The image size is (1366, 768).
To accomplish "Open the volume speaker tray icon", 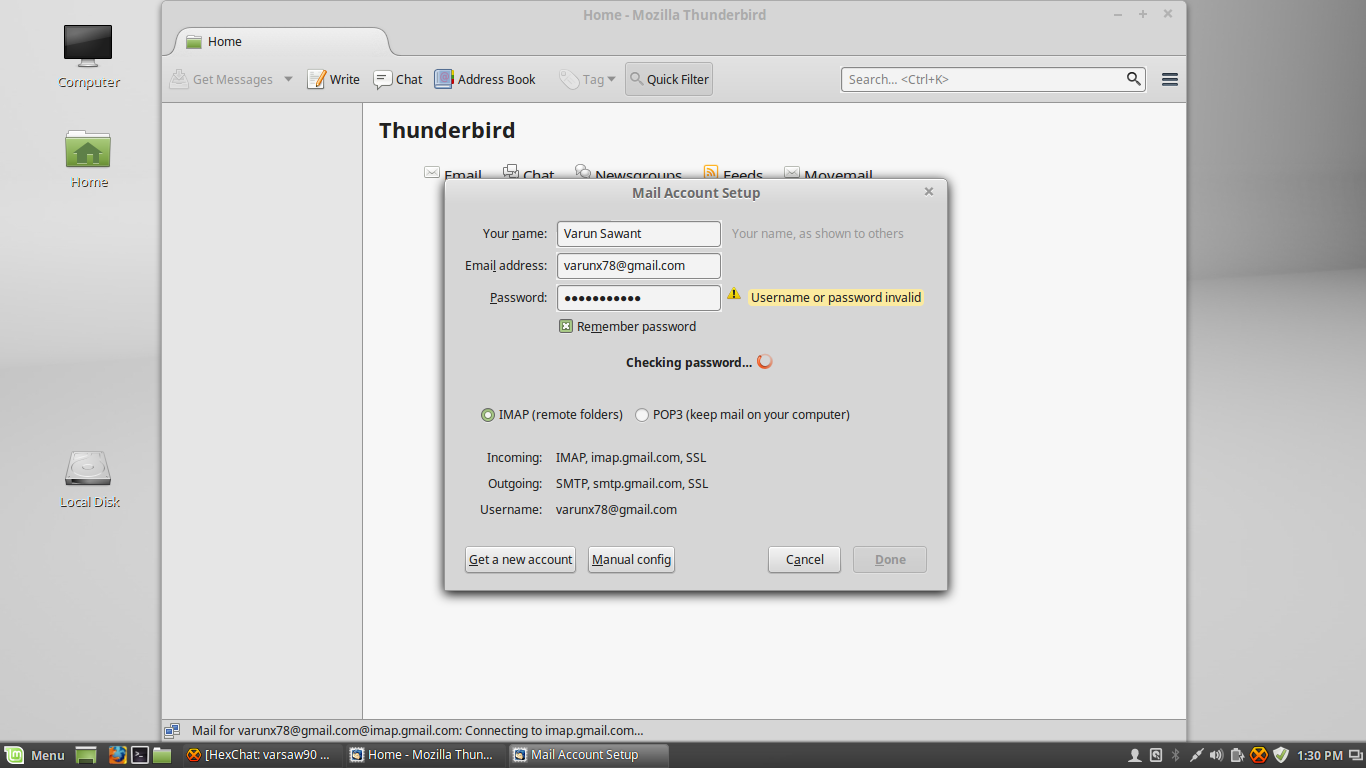I will pyautogui.click(x=1217, y=755).
